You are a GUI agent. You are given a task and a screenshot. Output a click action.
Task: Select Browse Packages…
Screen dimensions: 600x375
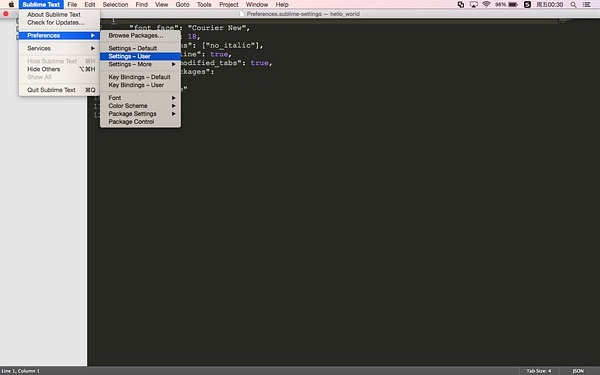pos(140,36)
